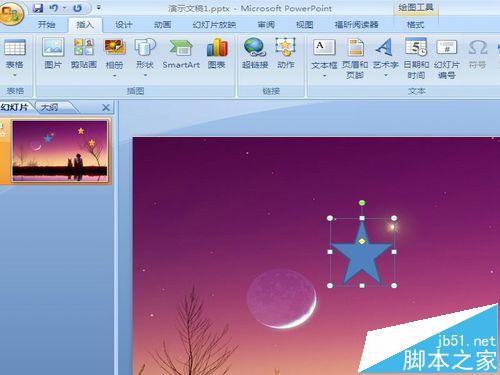This screenshot has height=375, width=500.
Task: Expand the 相册 dropdown arrow
Action: pyautogui.click(x=114, y=76)
